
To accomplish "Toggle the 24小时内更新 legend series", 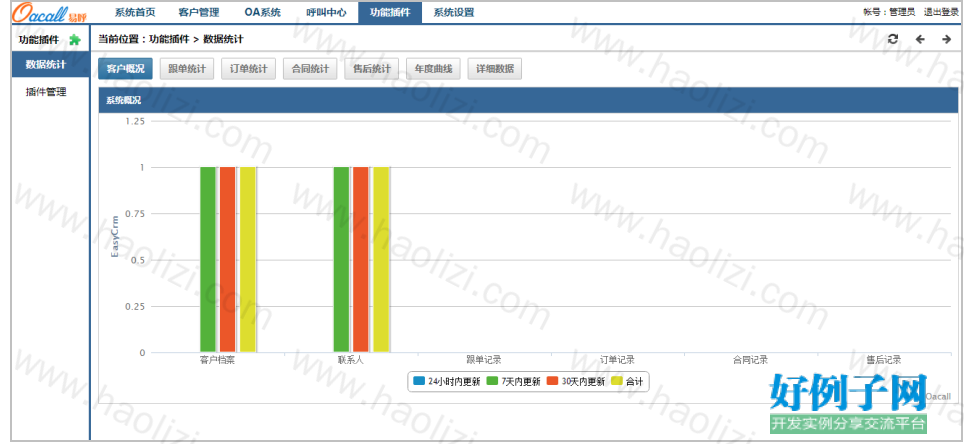I will pos(446,381).
